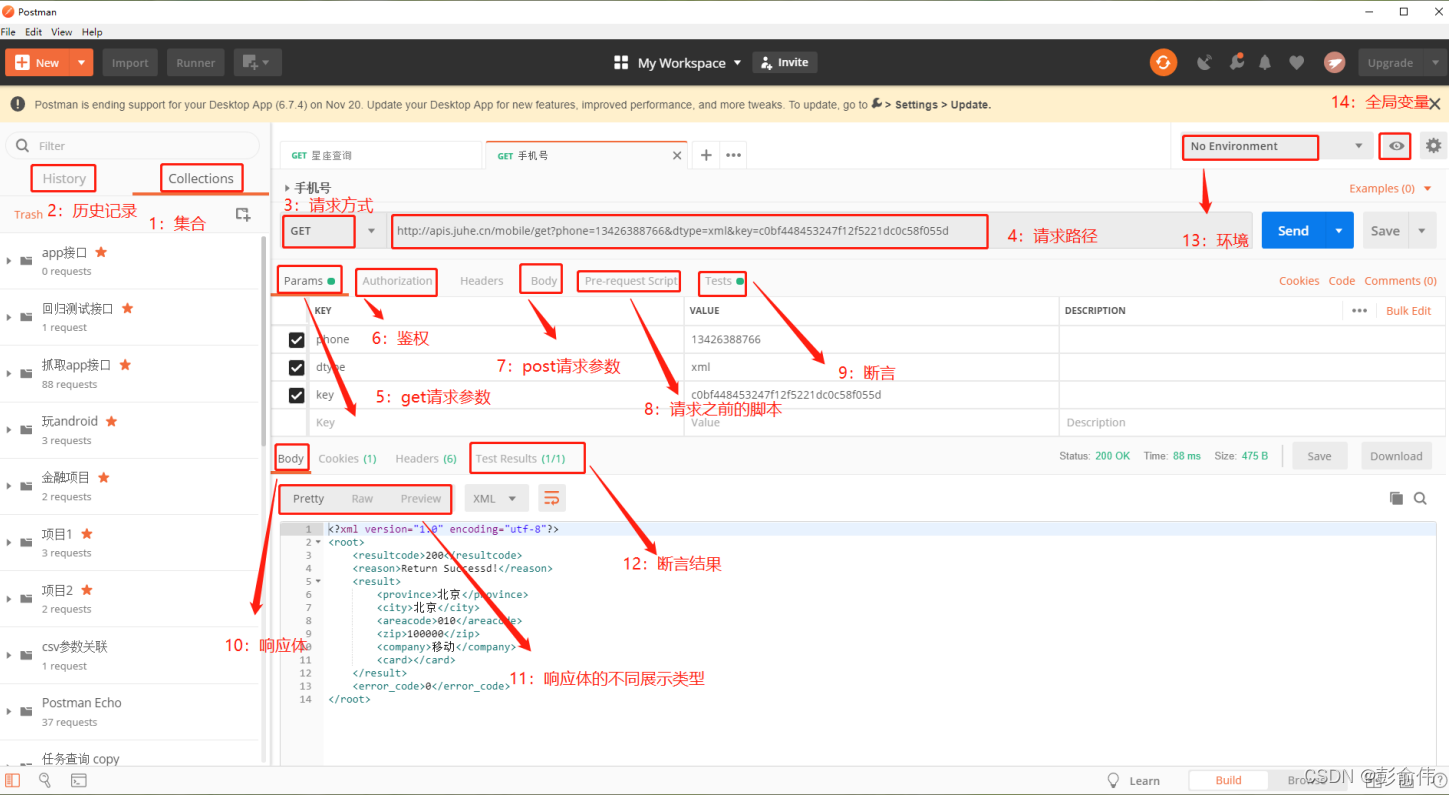This screenshot has width=1450, height=796.
Task: Click the new collection icon beside Trash
Action: tap(242, 214)
